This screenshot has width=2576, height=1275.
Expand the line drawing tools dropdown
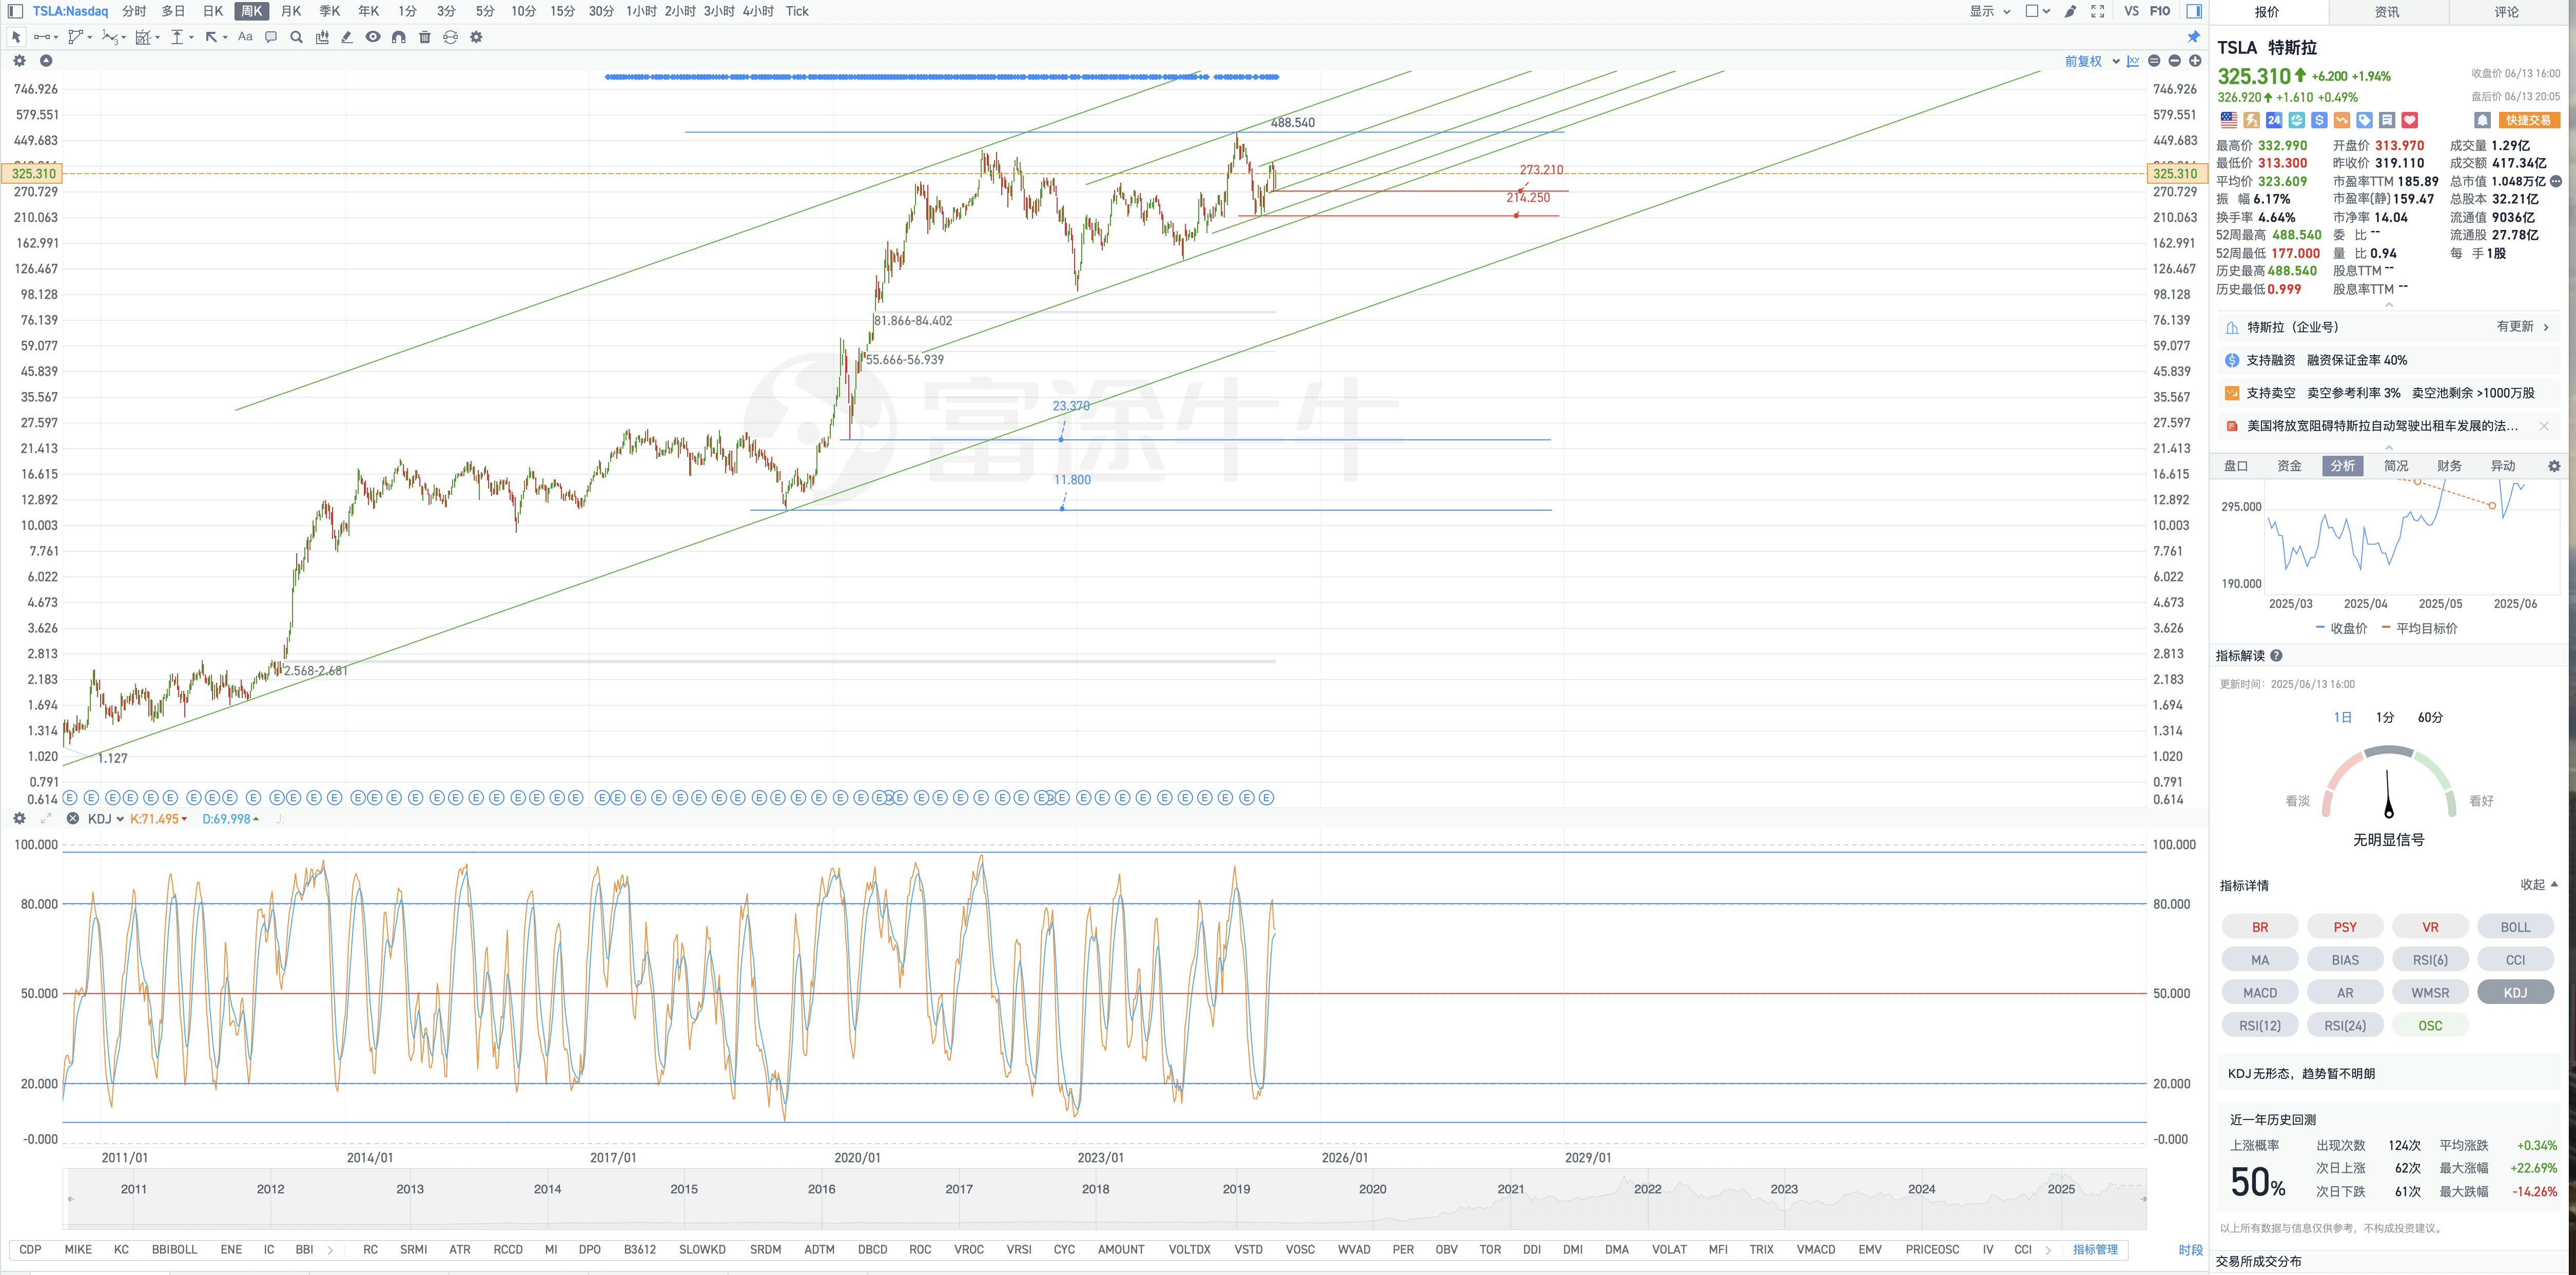point(56,37)
